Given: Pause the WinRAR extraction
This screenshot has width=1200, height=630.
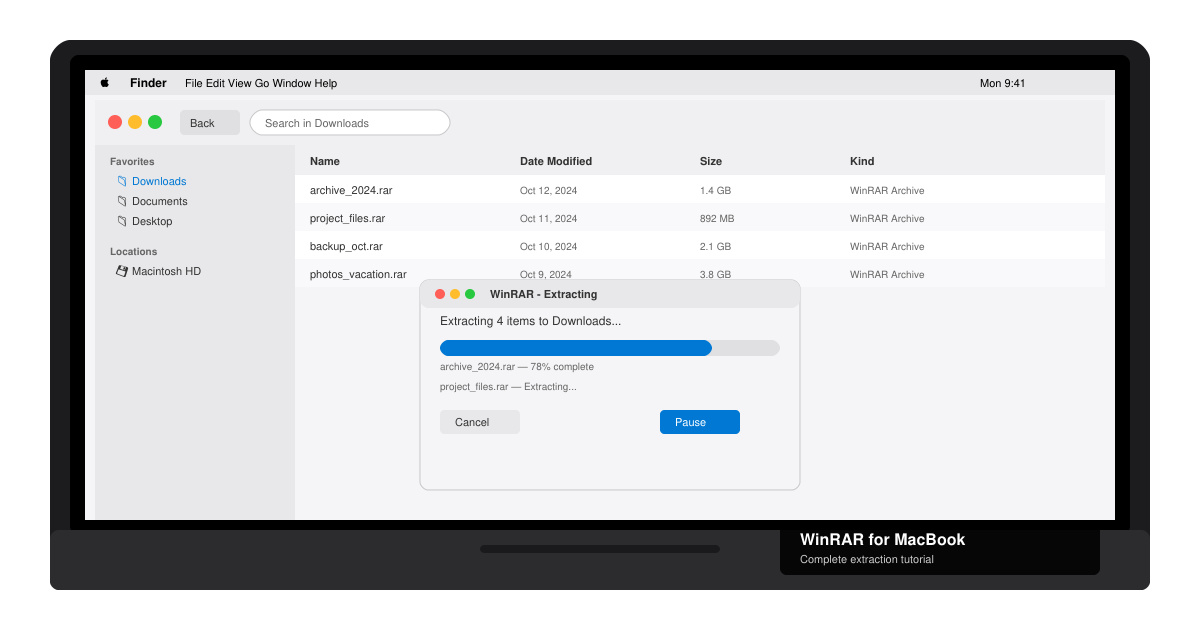Looking at the screenshot, I should [x=700, y=422].
